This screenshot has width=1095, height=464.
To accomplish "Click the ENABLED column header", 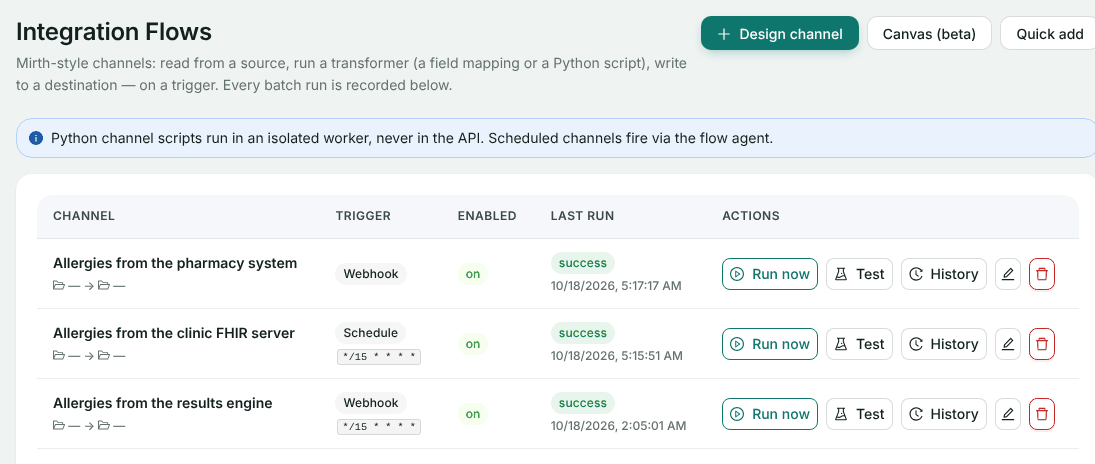I will coord(487,216).
